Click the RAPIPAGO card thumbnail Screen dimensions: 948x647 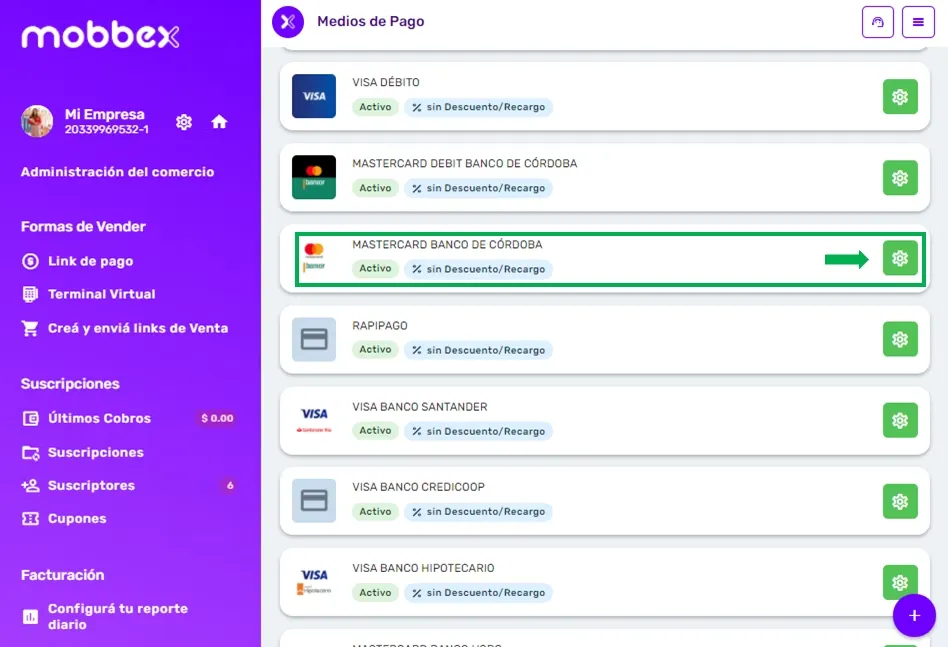(314, 339)
